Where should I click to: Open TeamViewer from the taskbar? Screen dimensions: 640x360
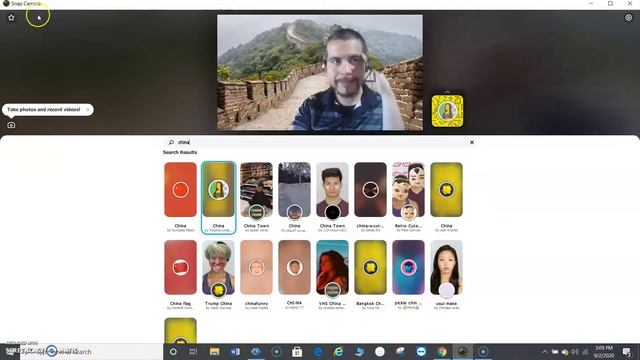[421, 351]
